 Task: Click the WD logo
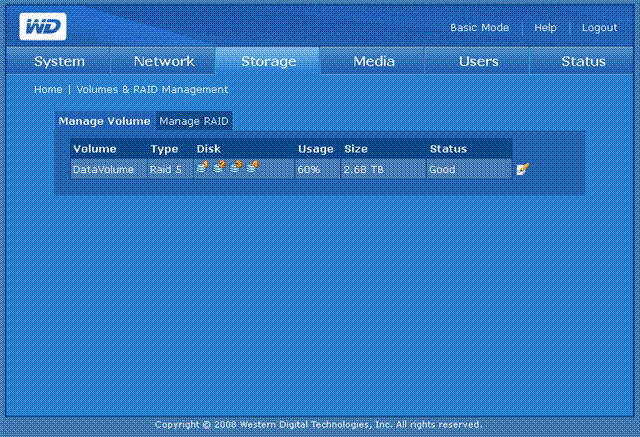(43, 27)
